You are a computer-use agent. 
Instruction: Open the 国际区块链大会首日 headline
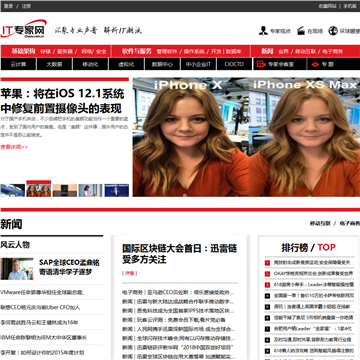tap(180, 254)
